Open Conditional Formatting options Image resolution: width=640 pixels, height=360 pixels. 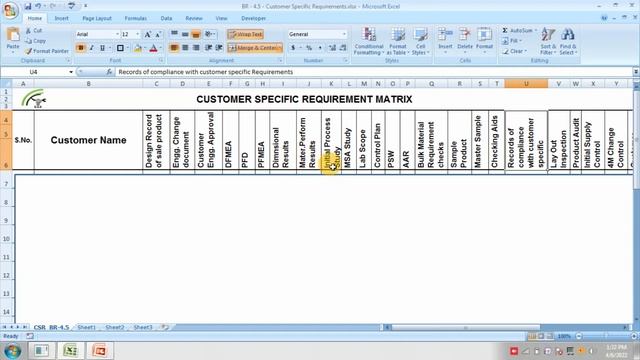pyautogui.click(x=369, y=41)
